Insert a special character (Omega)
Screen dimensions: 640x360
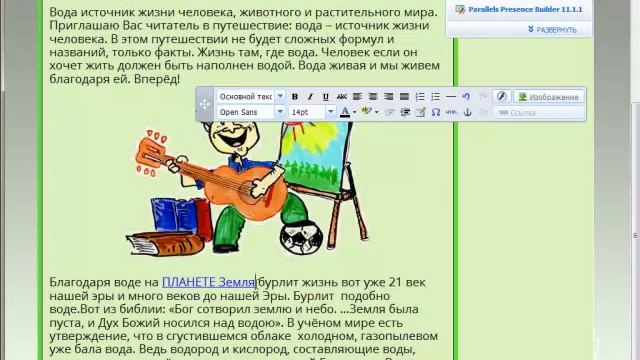coord(436,112)
